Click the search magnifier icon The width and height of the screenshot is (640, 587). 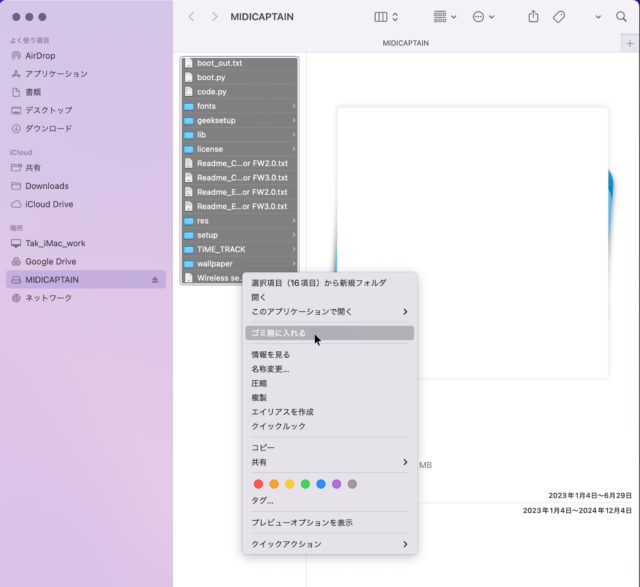click(x=621, y=17)
